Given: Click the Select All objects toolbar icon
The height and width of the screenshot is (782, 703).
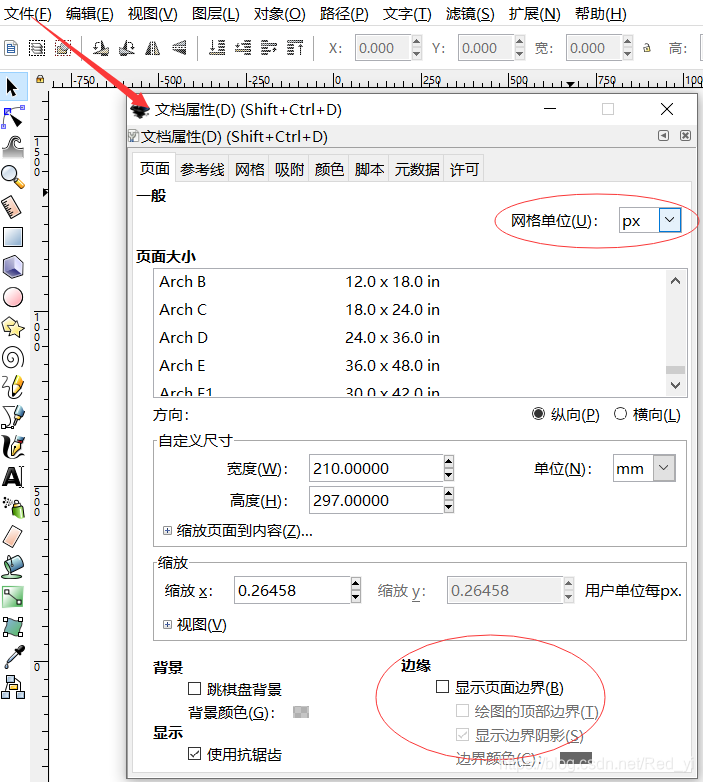Looking at the screenshot, I should click(11, 48).
